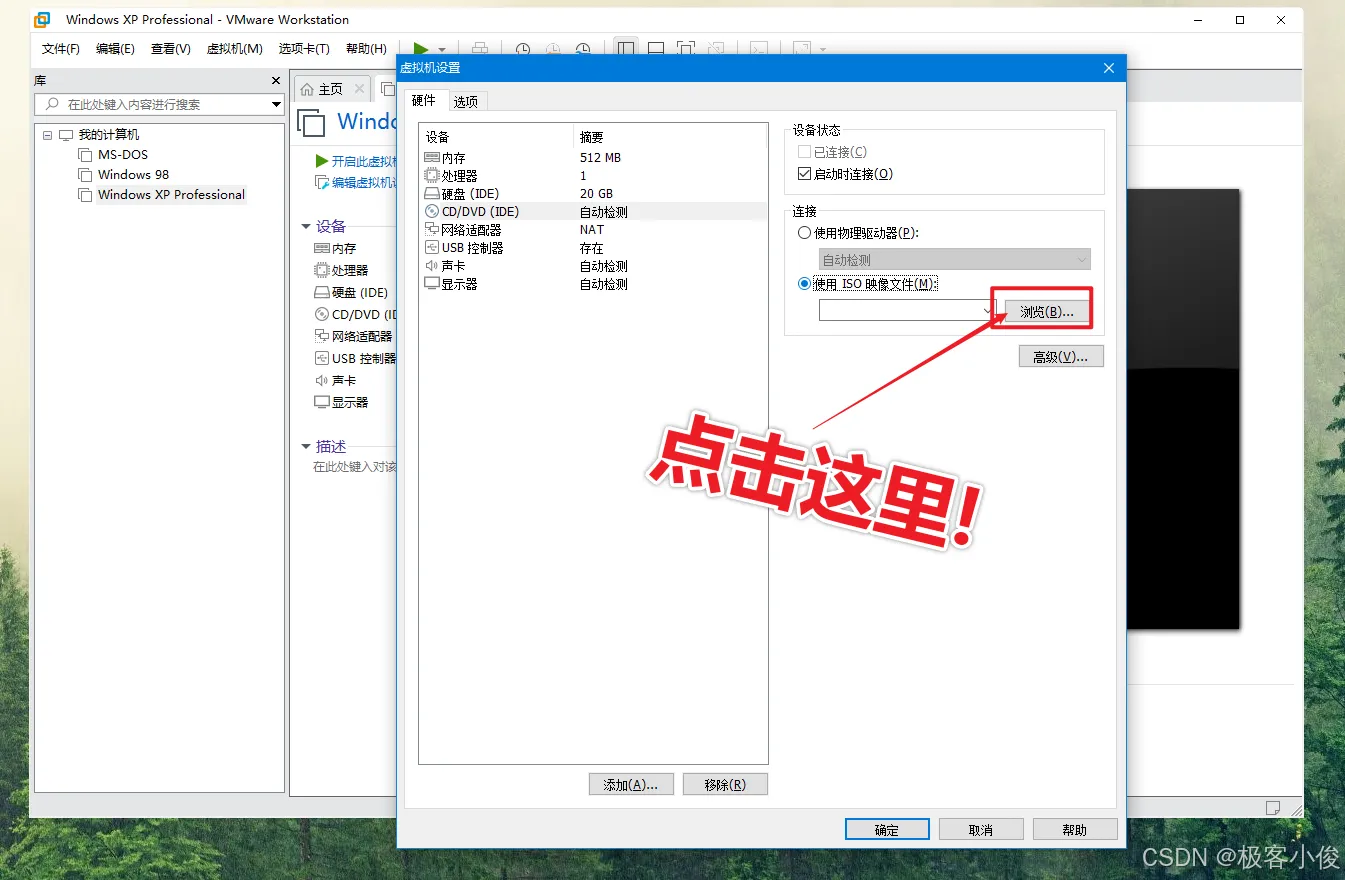Image resolution: width=1345 pixels, height=880 pixels.
Task: Confirm with the 确定 button
Action: pyautogui.click(x=887, y=830)
